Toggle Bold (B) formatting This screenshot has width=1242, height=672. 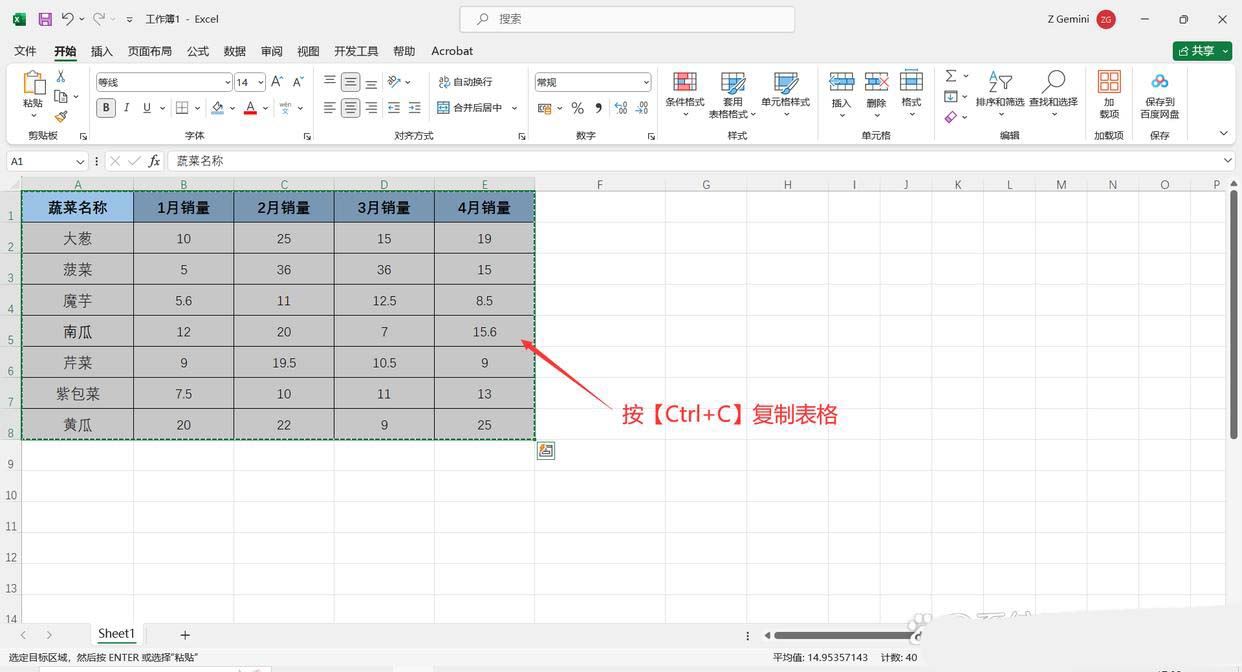[106, 108]
